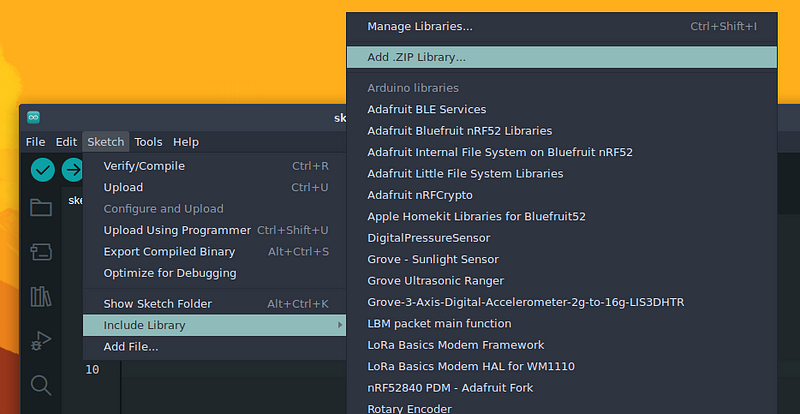Choose Upload in the Sketch menu
This screenshot has height=414, width=800.
point(214,187)
